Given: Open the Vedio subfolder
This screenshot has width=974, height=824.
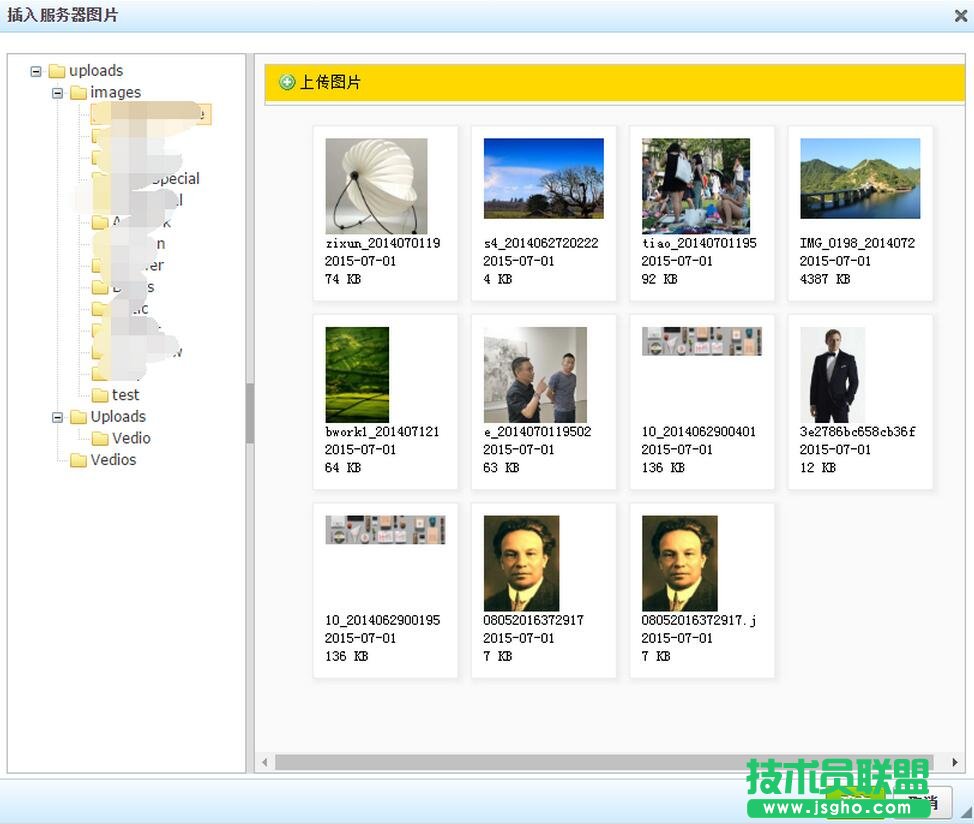Looking at the screenshot, I should [131, 438].
